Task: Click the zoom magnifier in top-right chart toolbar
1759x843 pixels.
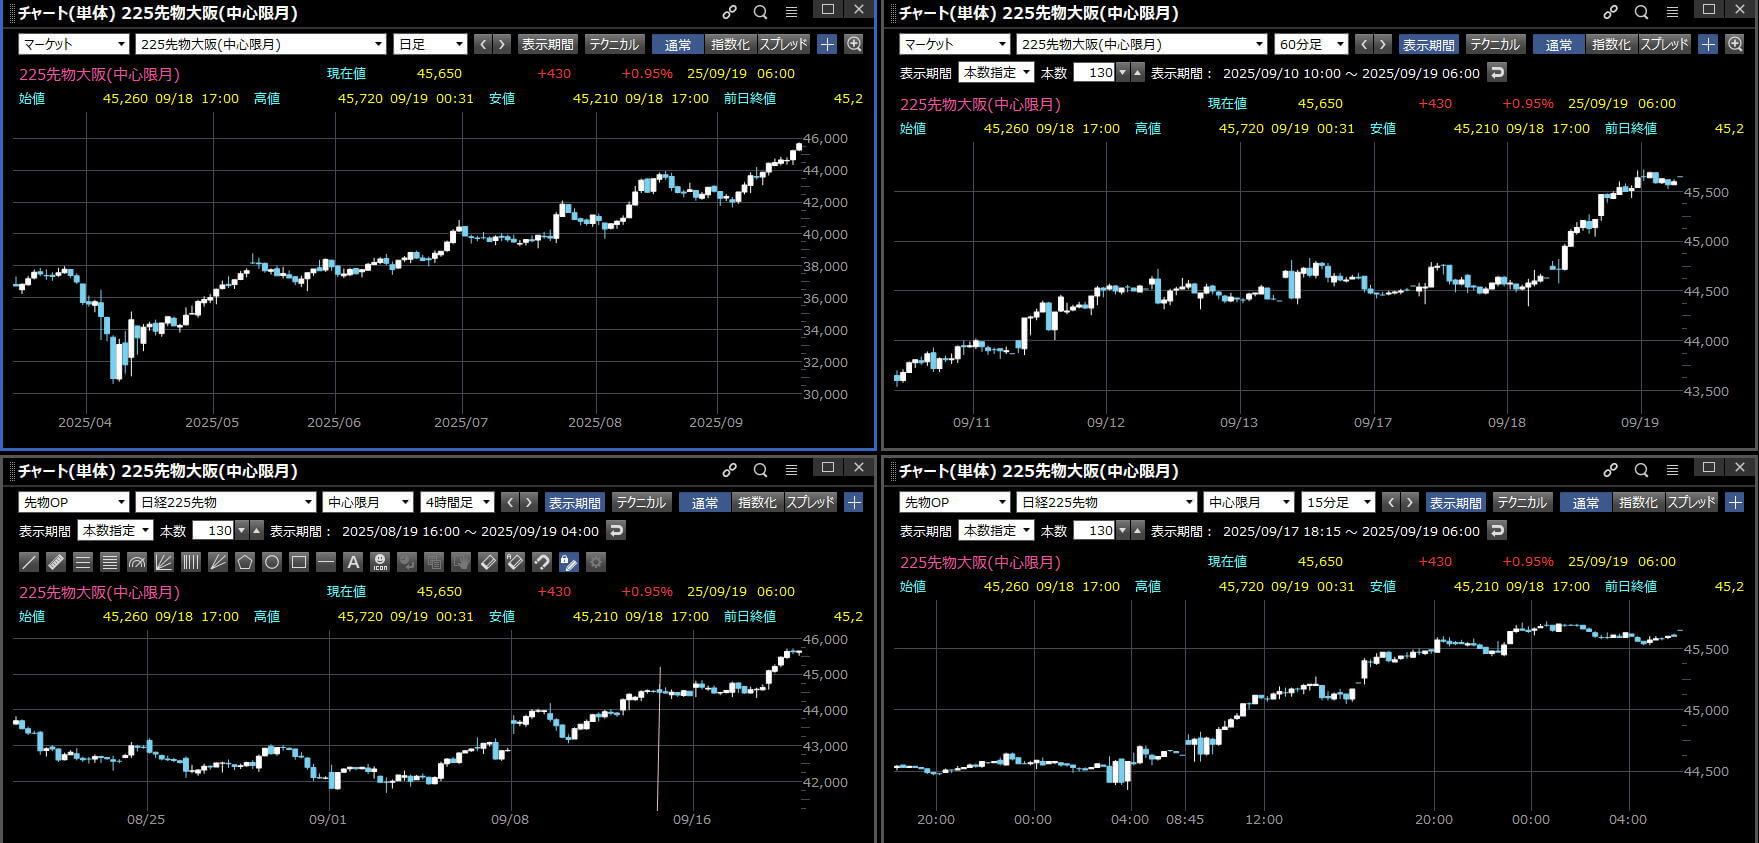Action: (x=1735, y=44)
